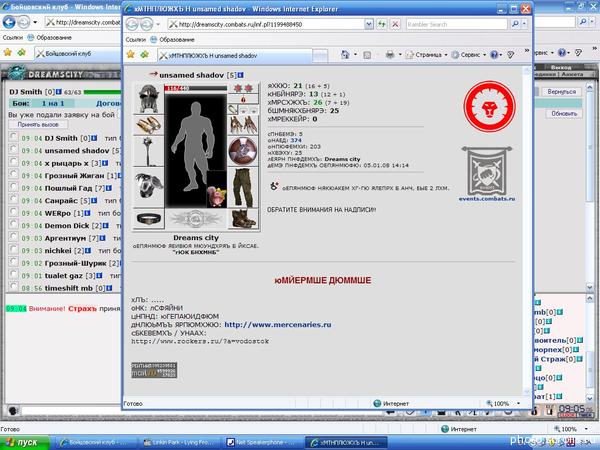This screenshot has height=450, width=600.
Task: Click the golden bracers equipment slot
Action: coord(148,125)
